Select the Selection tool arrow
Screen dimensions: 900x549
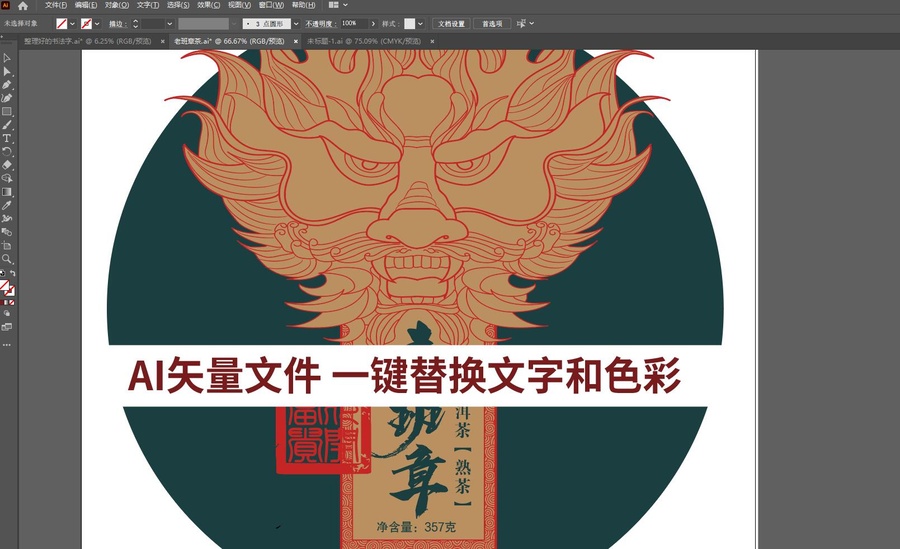point(7,58)
